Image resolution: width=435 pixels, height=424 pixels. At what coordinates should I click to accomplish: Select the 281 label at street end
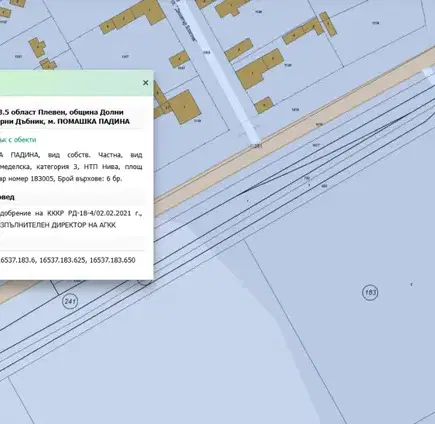click(257, 146)
